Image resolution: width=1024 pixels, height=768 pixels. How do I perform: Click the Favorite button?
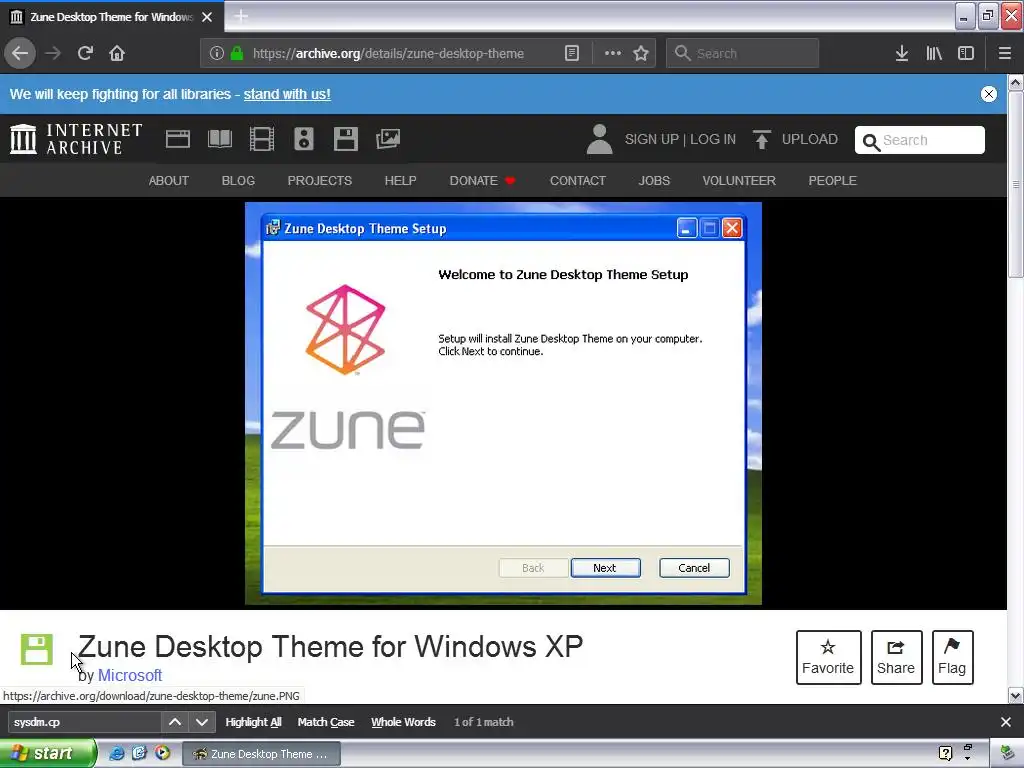click(x=828, y=657)
